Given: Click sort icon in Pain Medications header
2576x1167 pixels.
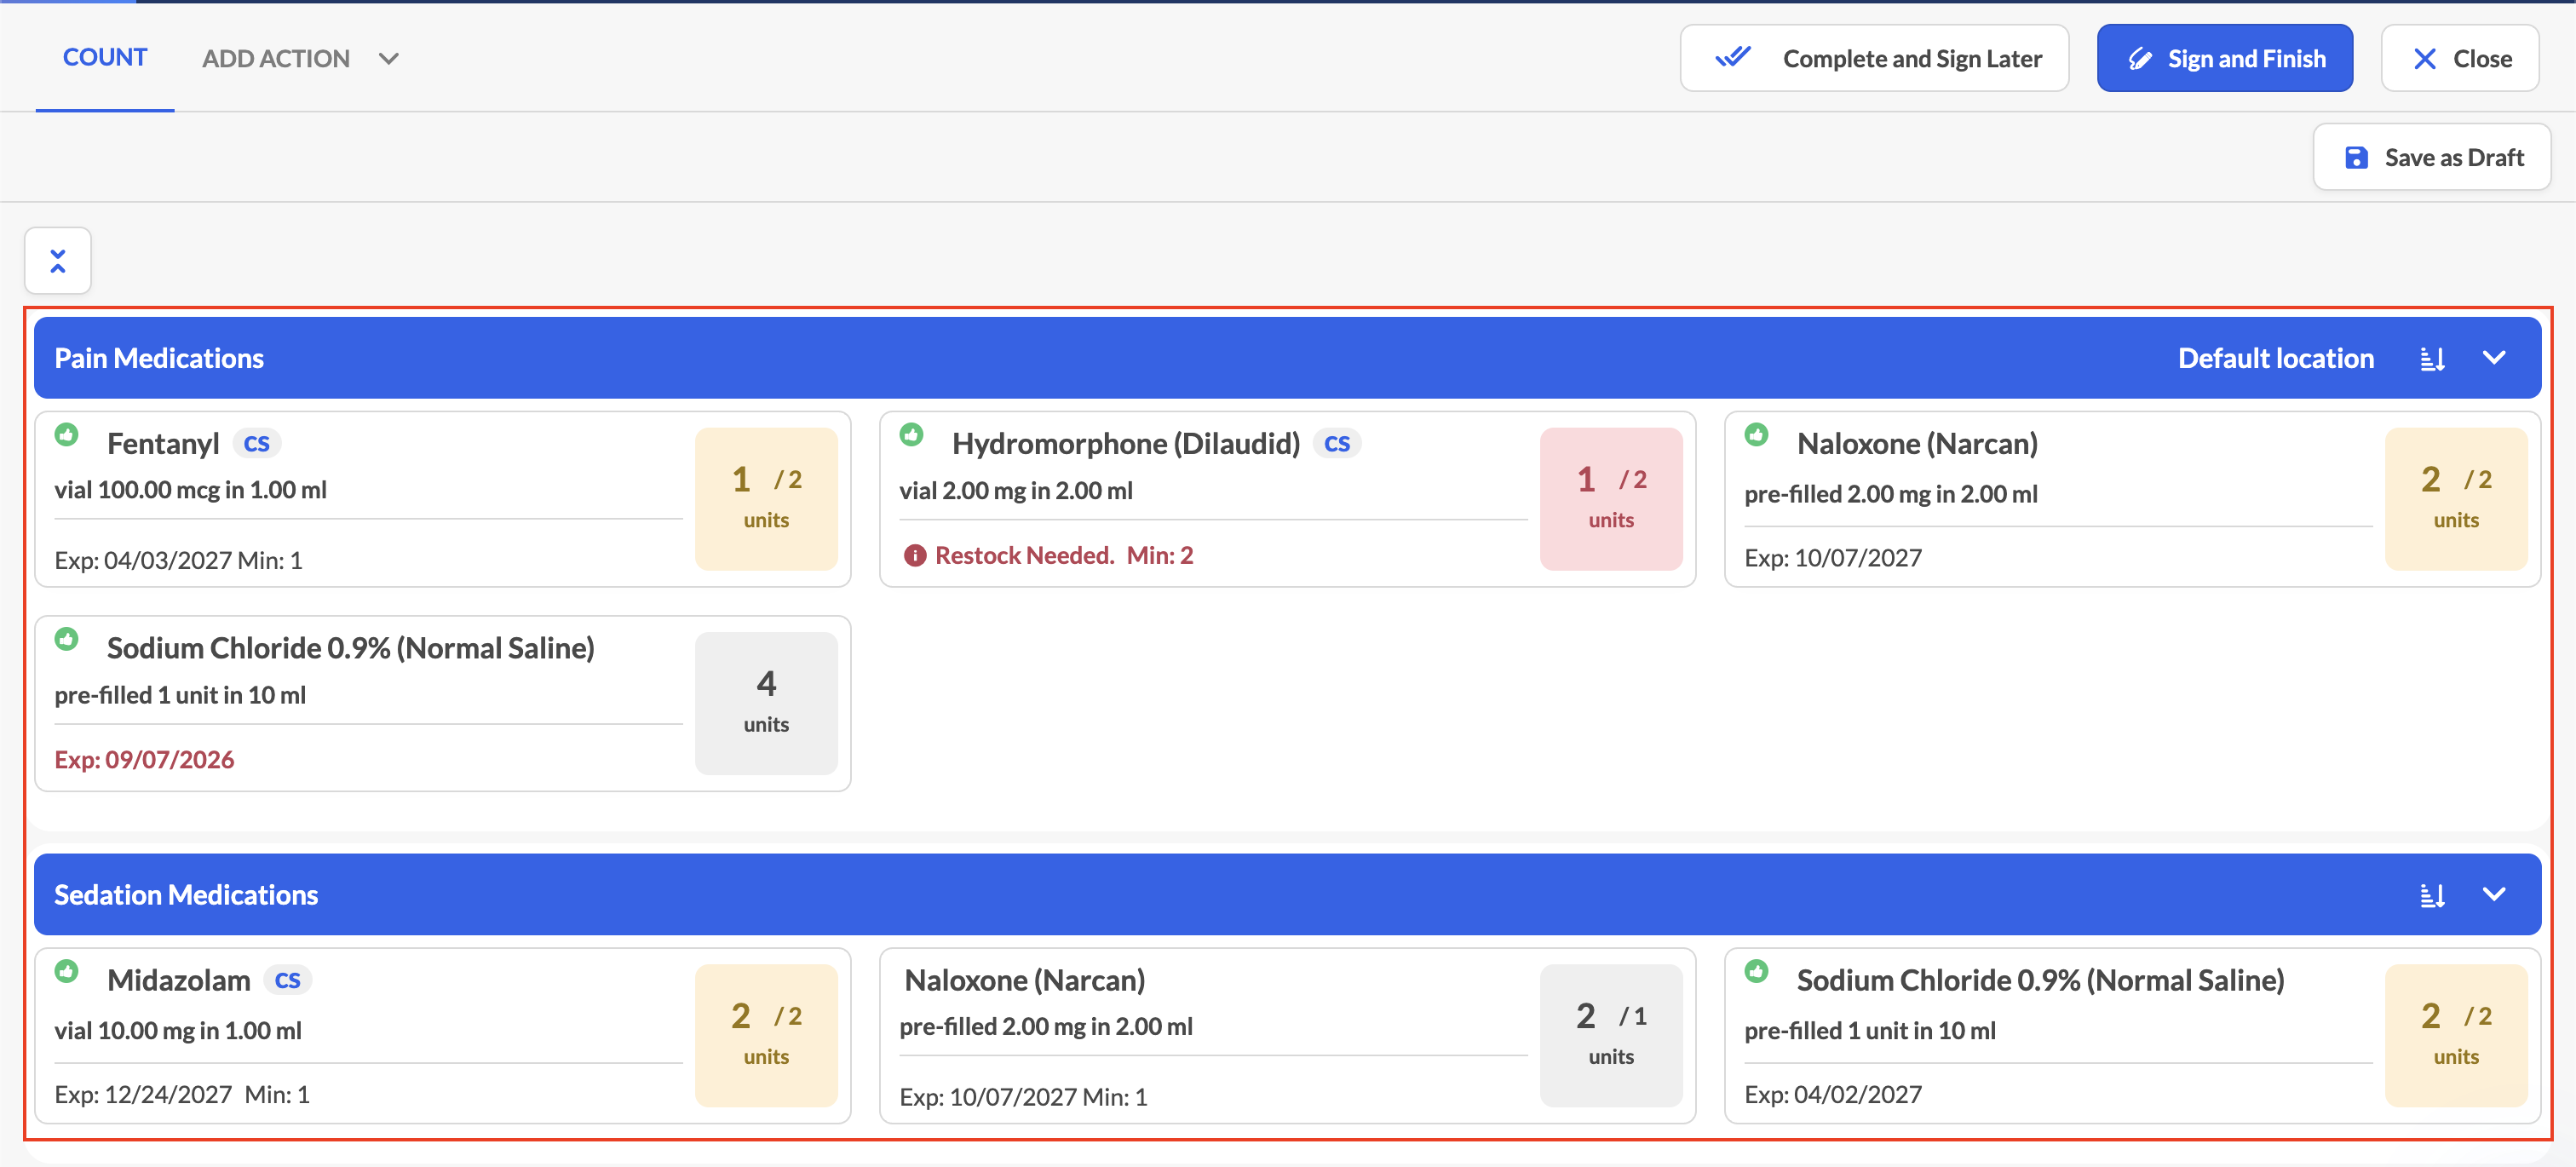Looking at the screenshot, I should pos(2432,359).
